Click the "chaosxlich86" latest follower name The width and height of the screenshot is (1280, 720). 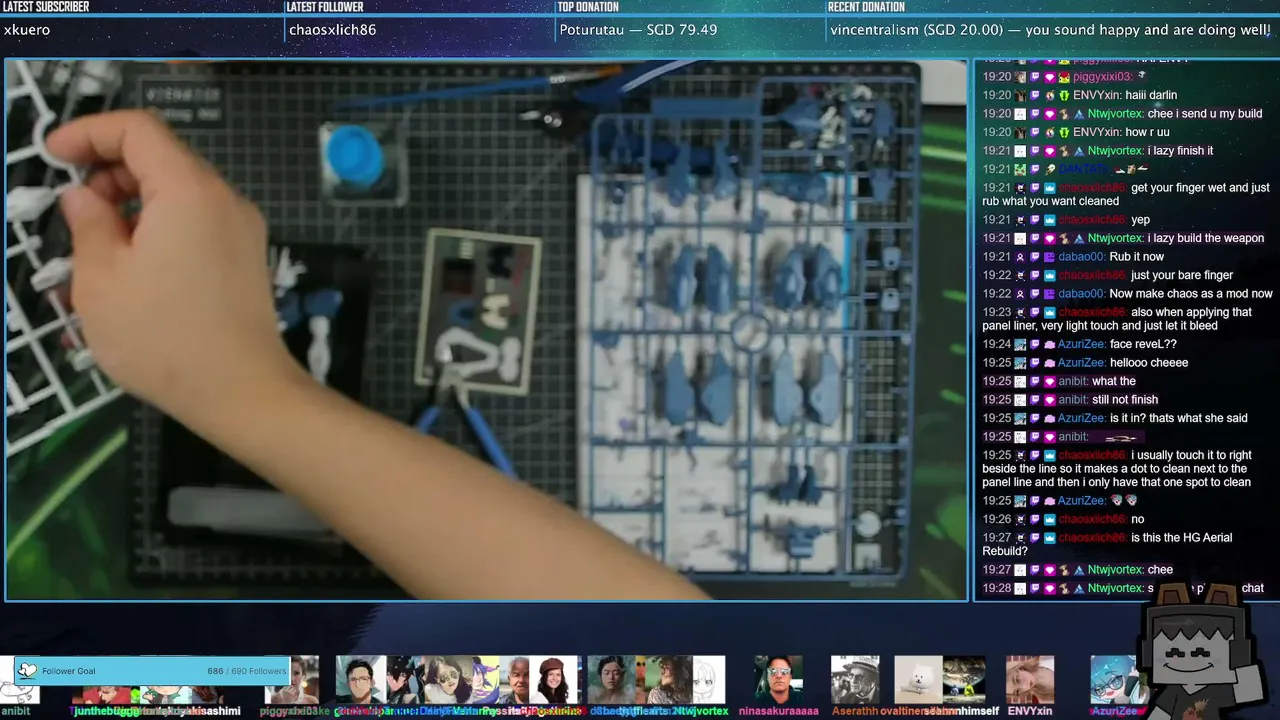point(333,30)
